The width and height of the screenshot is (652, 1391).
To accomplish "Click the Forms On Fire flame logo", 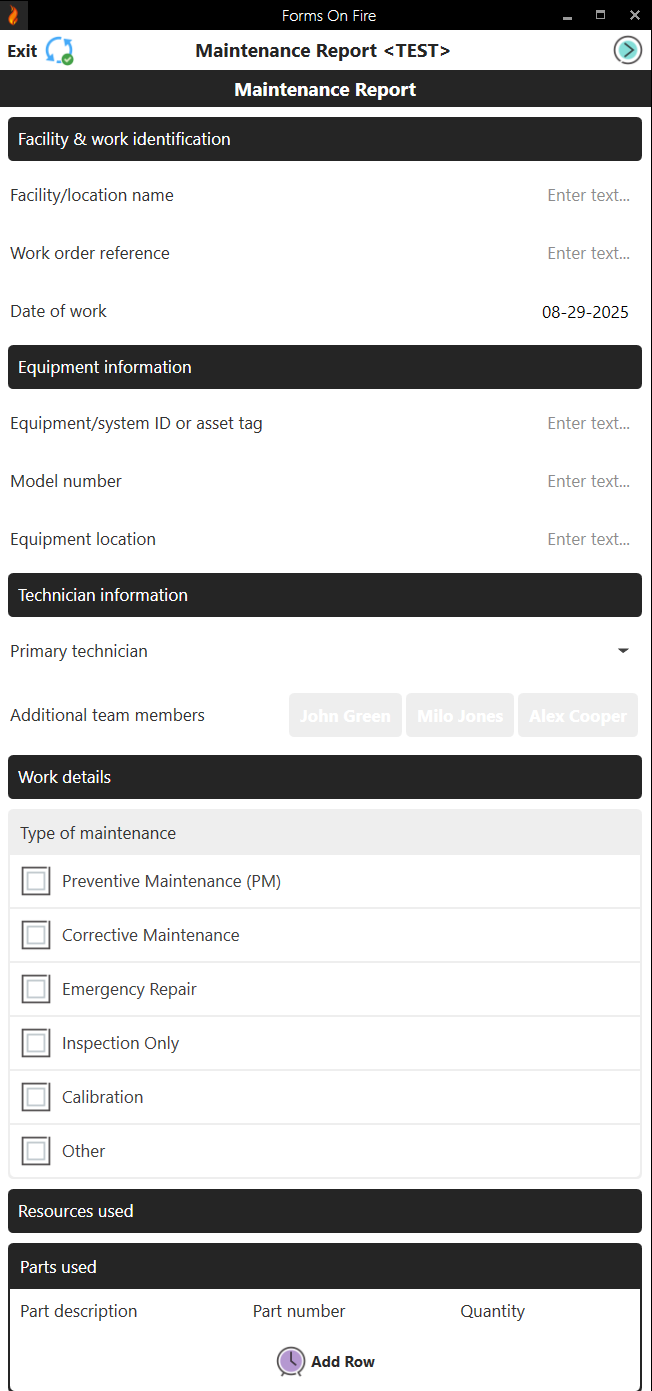I will [x=11, y=15].
